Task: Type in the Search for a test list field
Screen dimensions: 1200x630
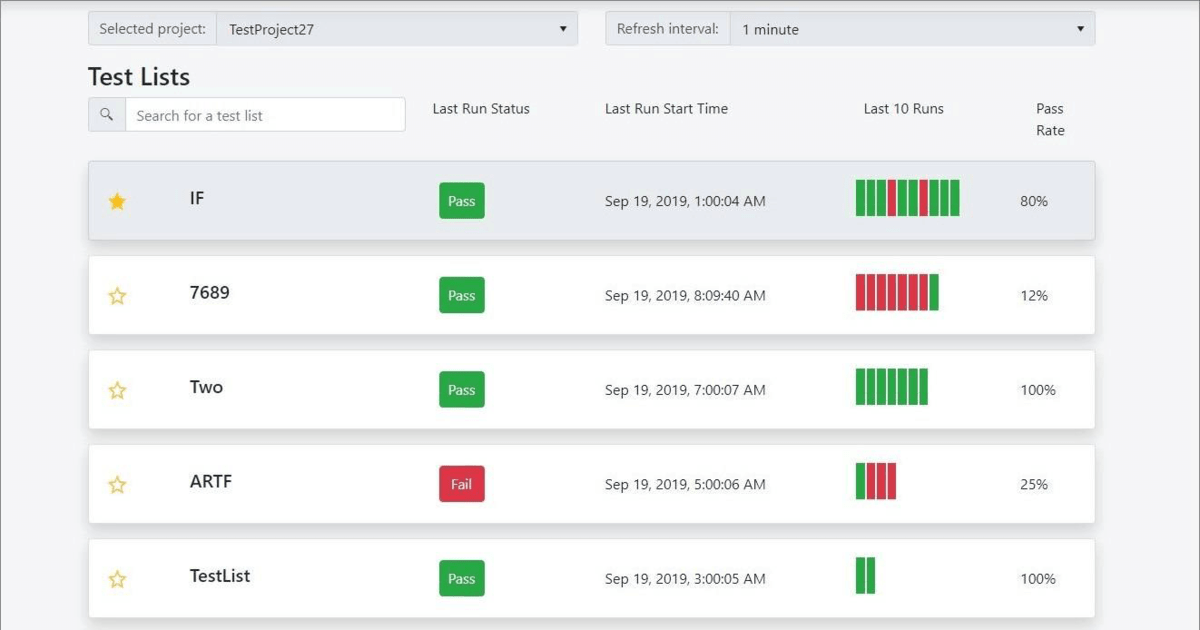Action: (265, 115)
